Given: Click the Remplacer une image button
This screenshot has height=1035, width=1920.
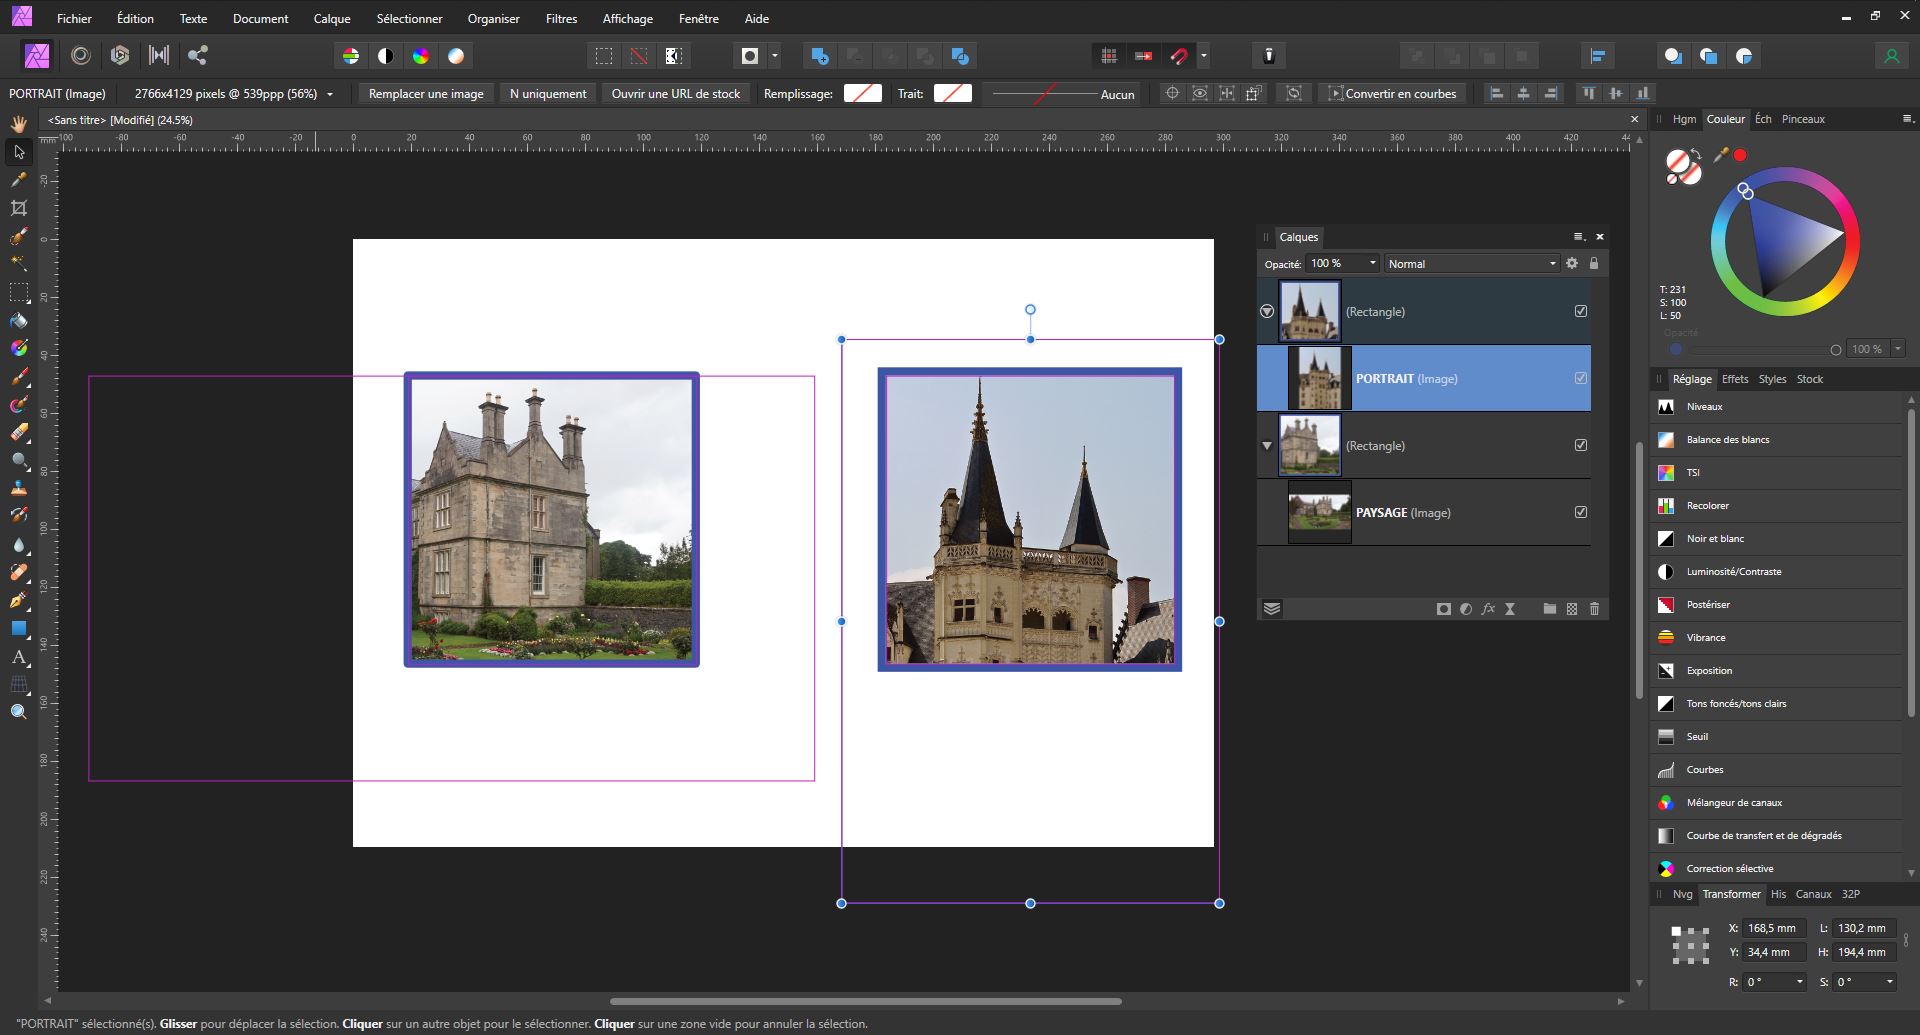Looking at the screenshot, I should pyautogui.click(x=426, y=93).
